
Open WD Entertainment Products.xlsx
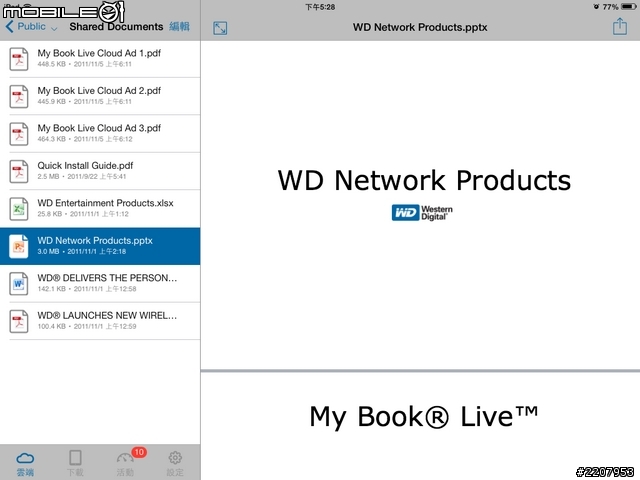100,209
